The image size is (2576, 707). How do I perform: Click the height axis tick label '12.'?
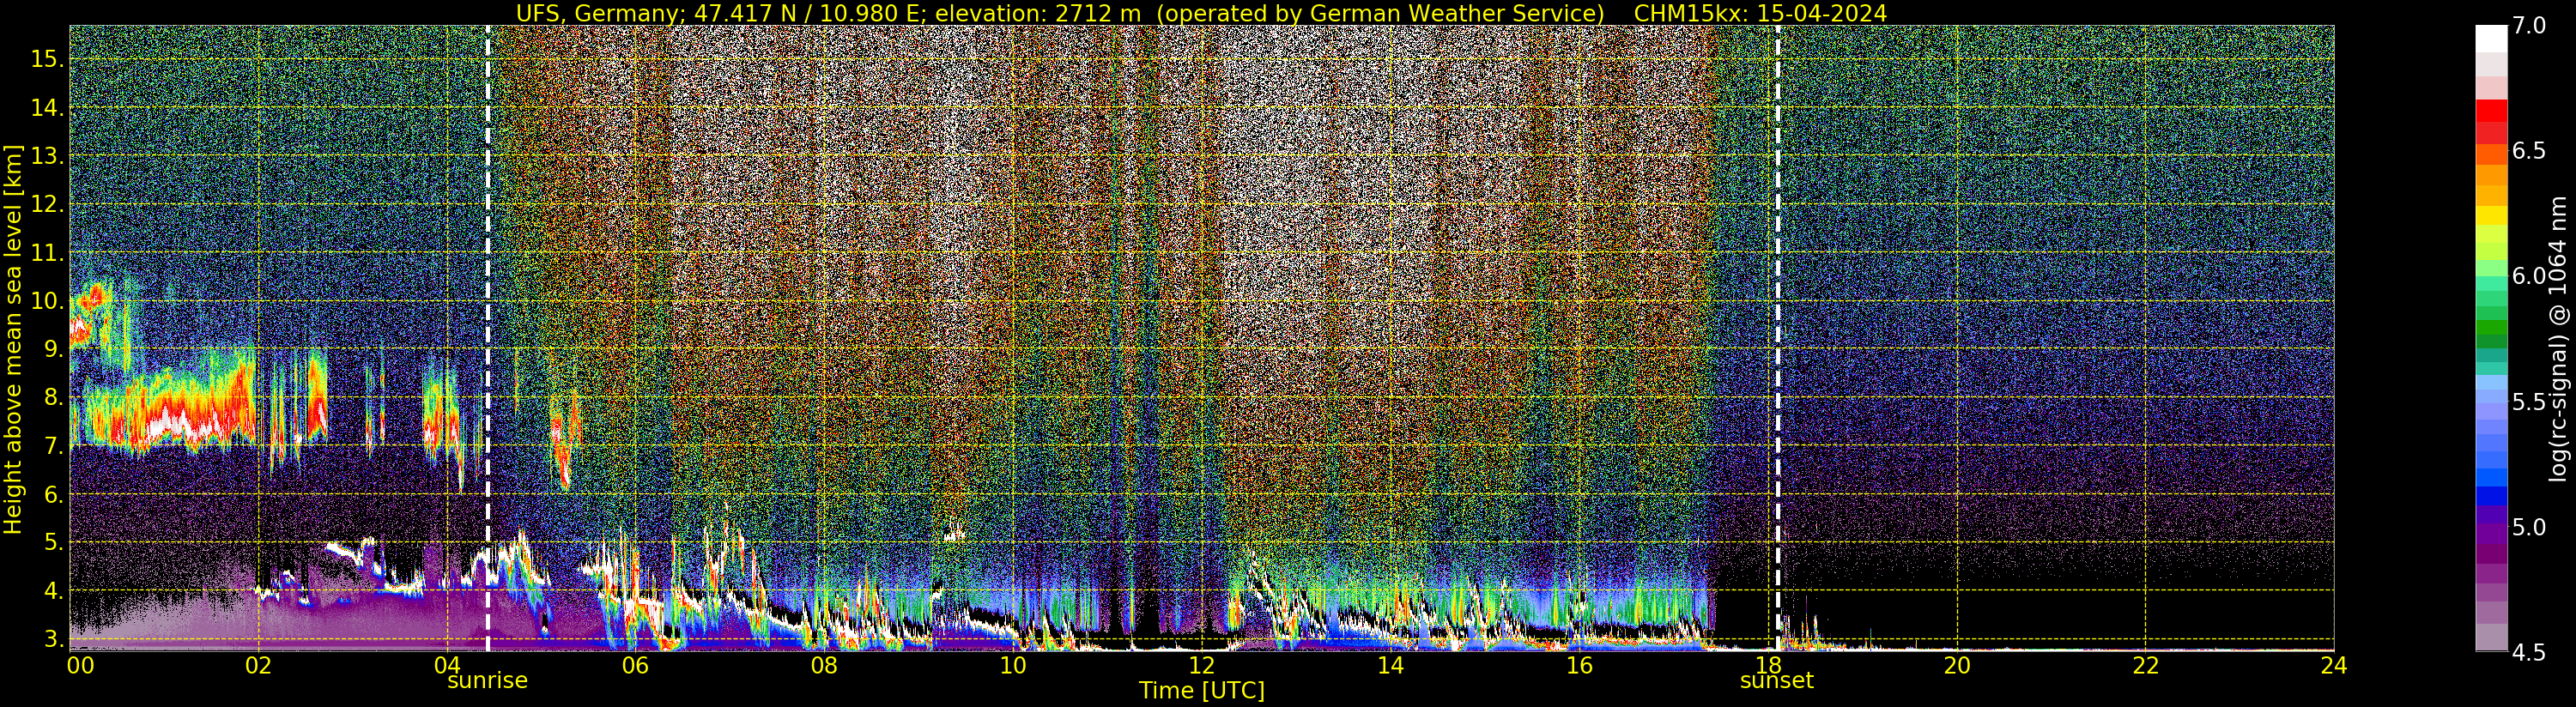tap(47, 204)
